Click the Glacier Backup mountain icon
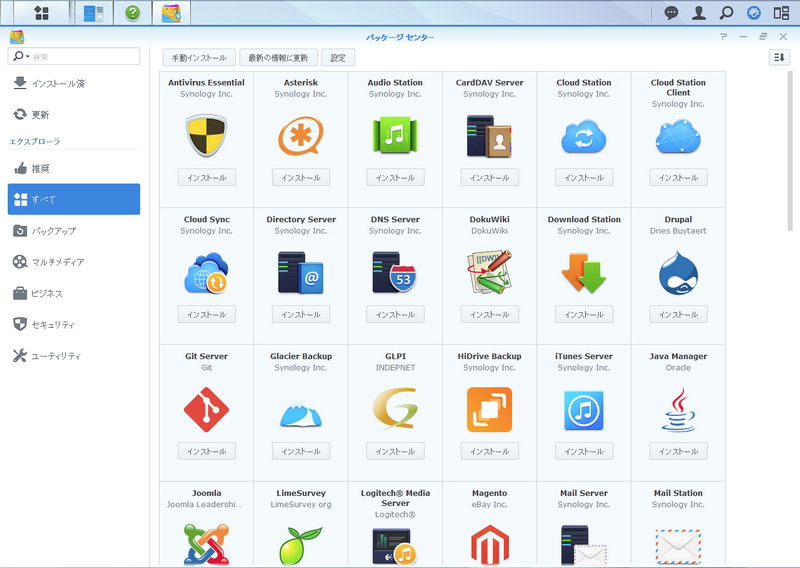 301,413
